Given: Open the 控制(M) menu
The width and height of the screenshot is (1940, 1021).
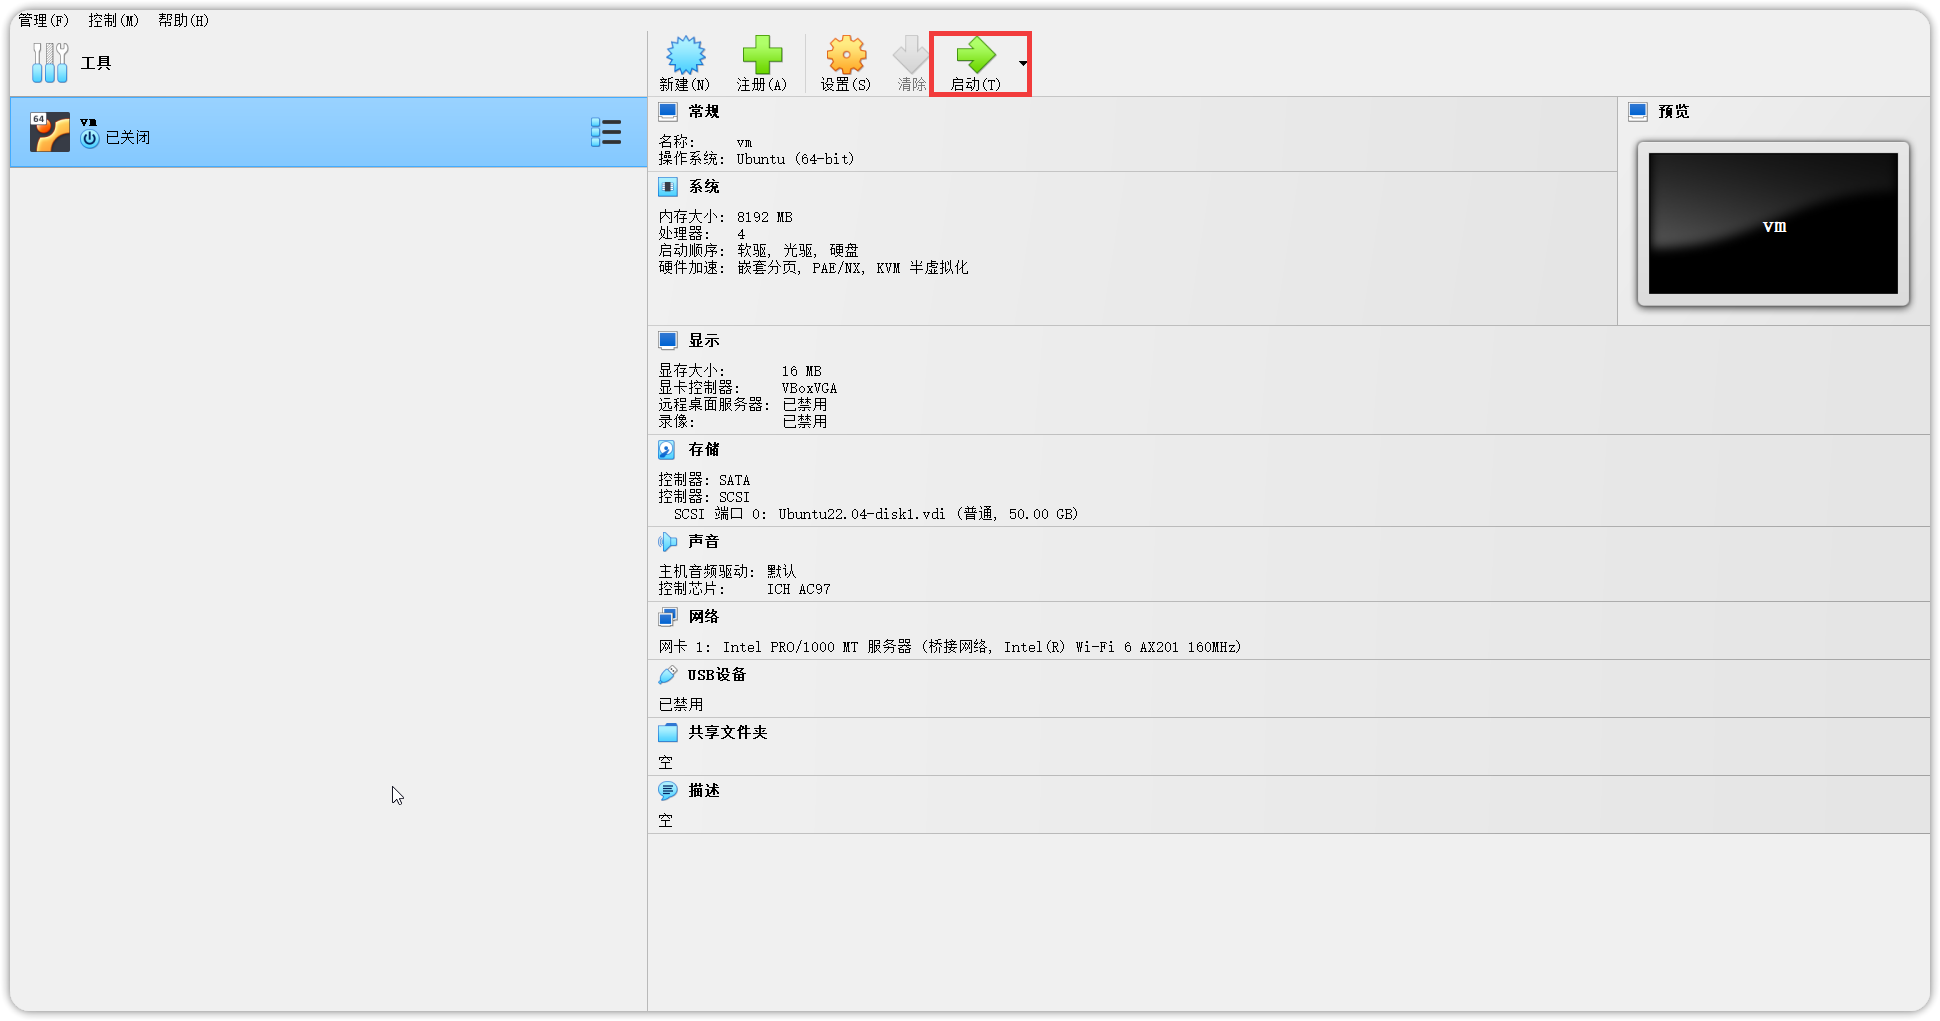Looking at the screenshot, I should pyautogui.click(x=114, y=20).
